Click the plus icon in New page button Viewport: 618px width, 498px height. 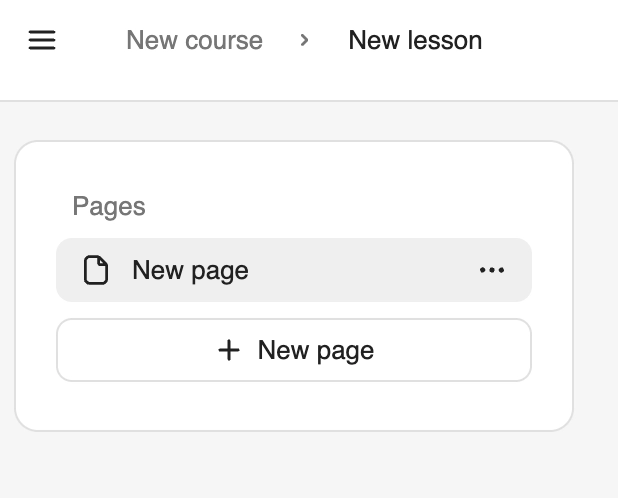229,350
